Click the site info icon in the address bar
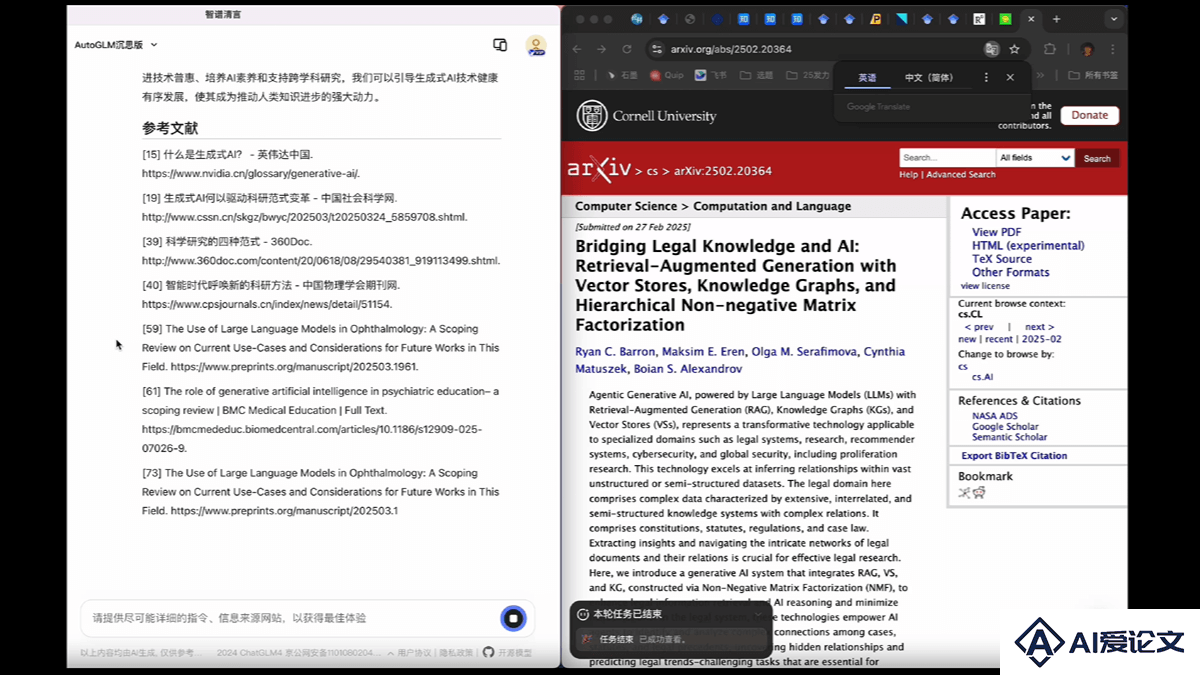The width and height of the screenshot is (1200, 675). [656, 49]
